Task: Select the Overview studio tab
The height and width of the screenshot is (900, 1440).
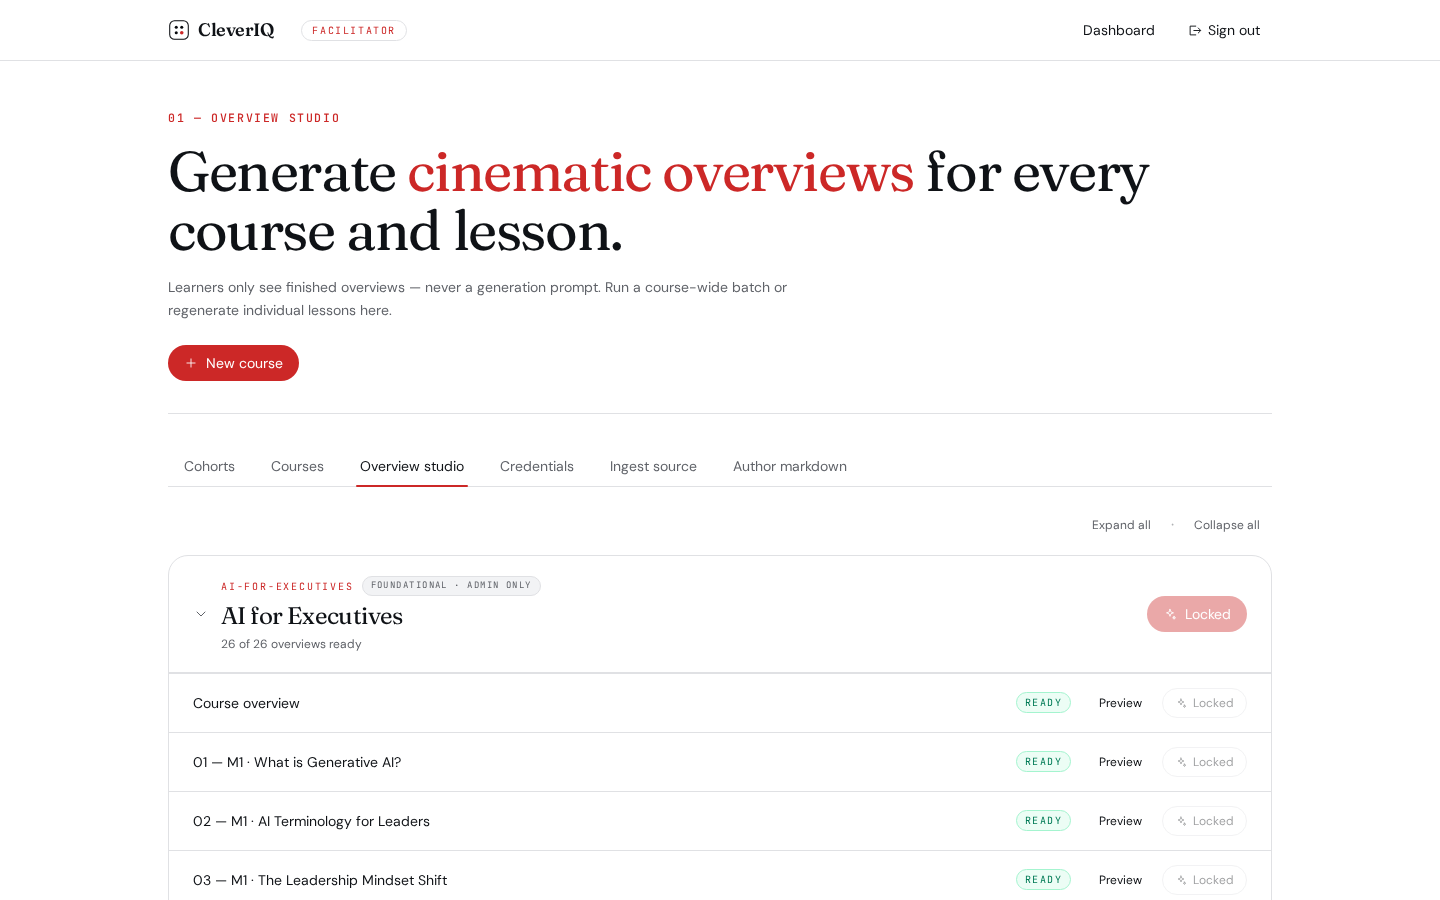Action: (x=412, y=466)
